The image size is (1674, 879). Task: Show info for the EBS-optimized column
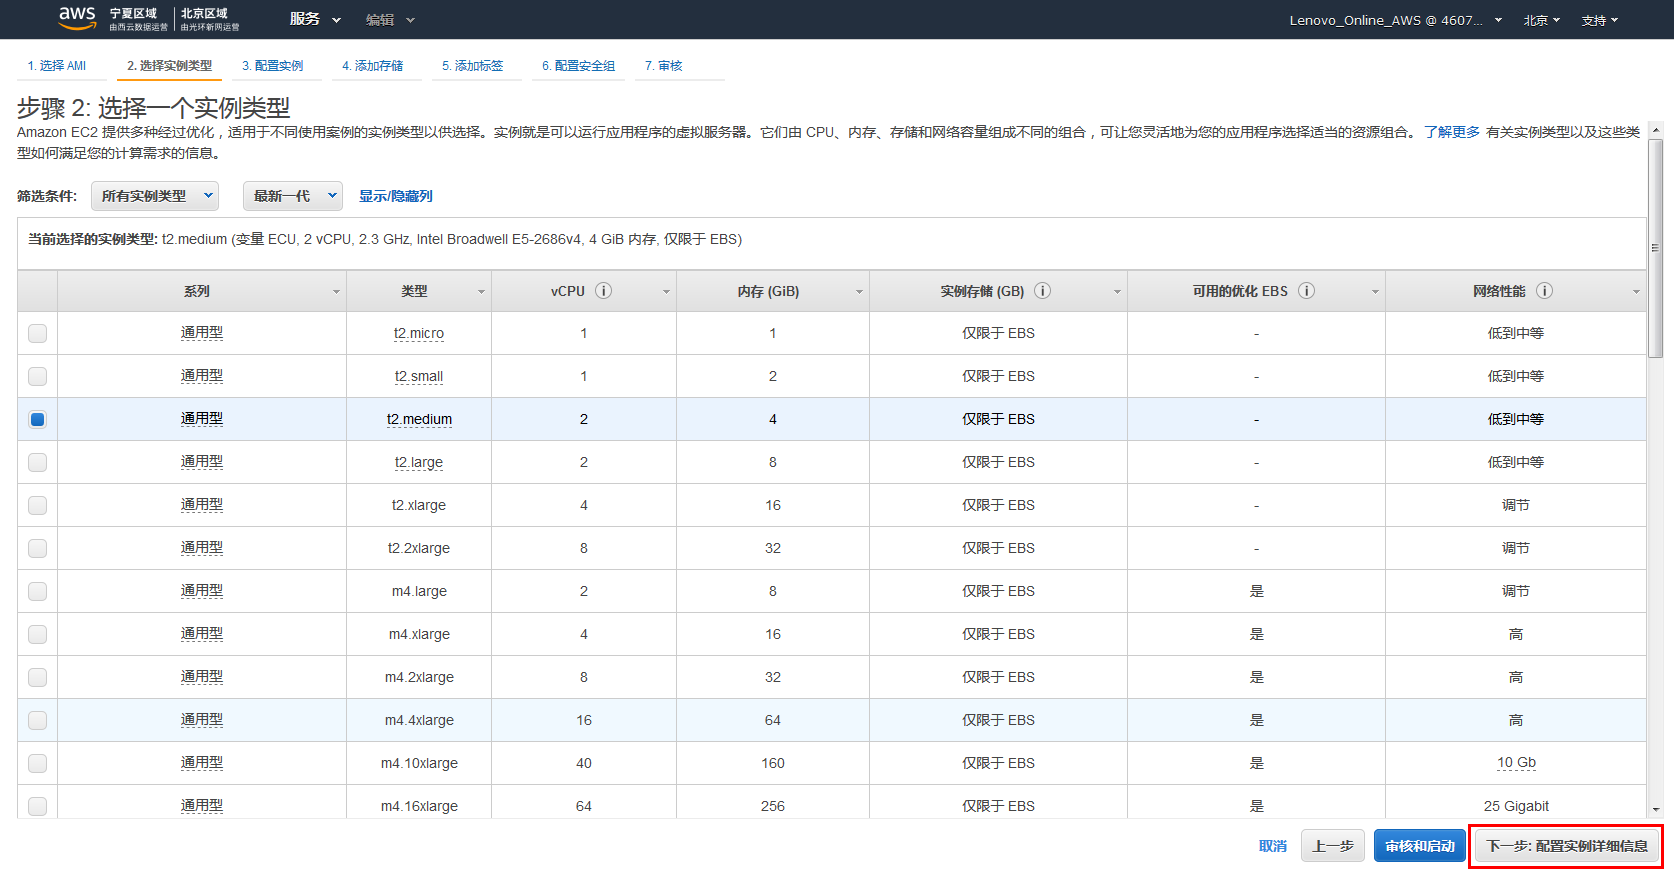click(1306, 291)
